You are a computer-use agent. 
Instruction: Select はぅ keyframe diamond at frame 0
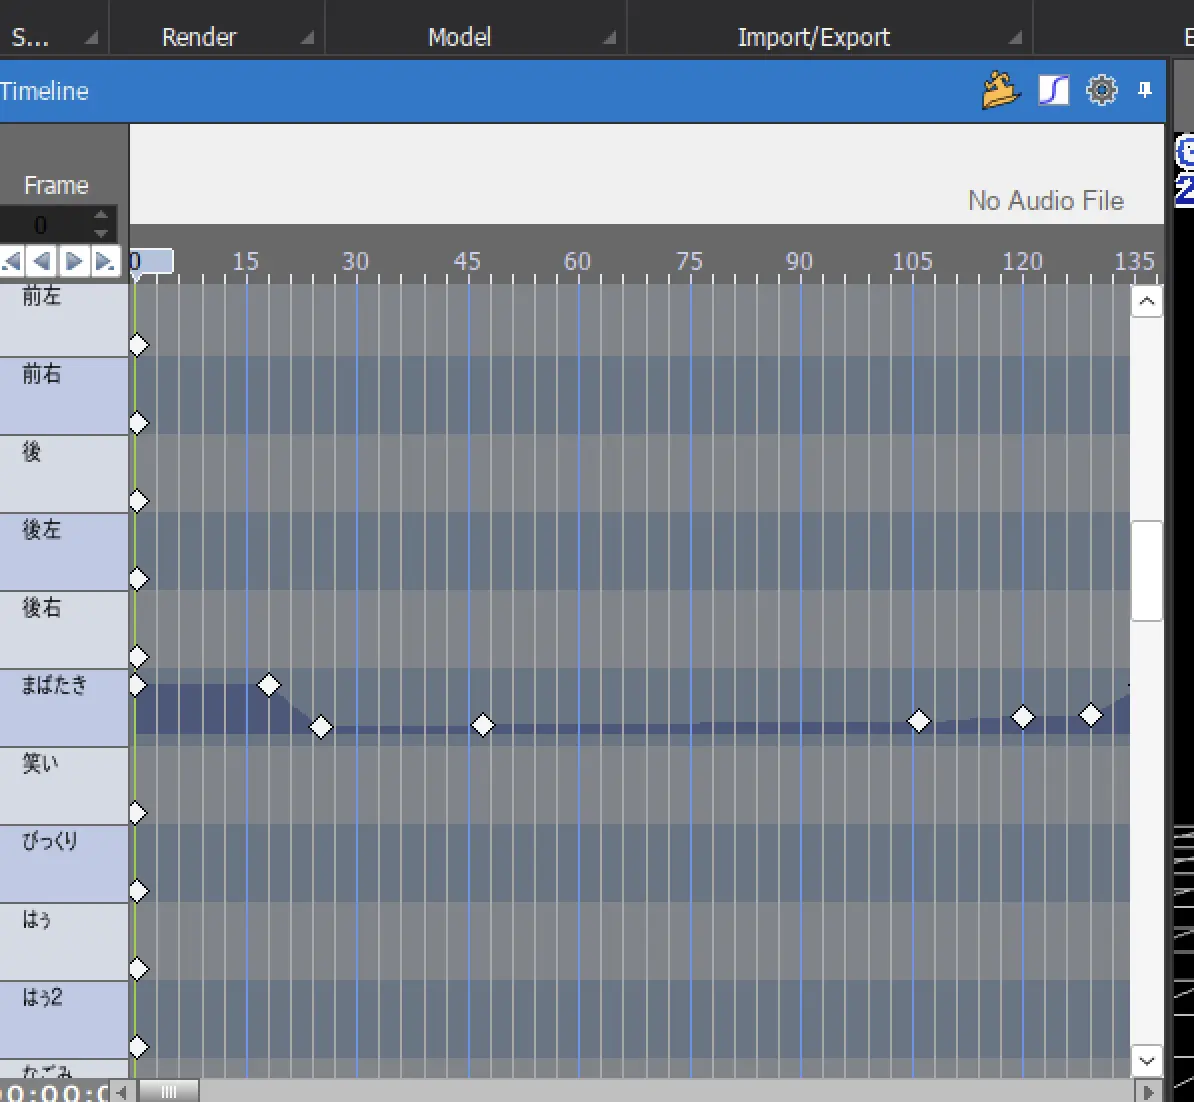coord(138,969)
